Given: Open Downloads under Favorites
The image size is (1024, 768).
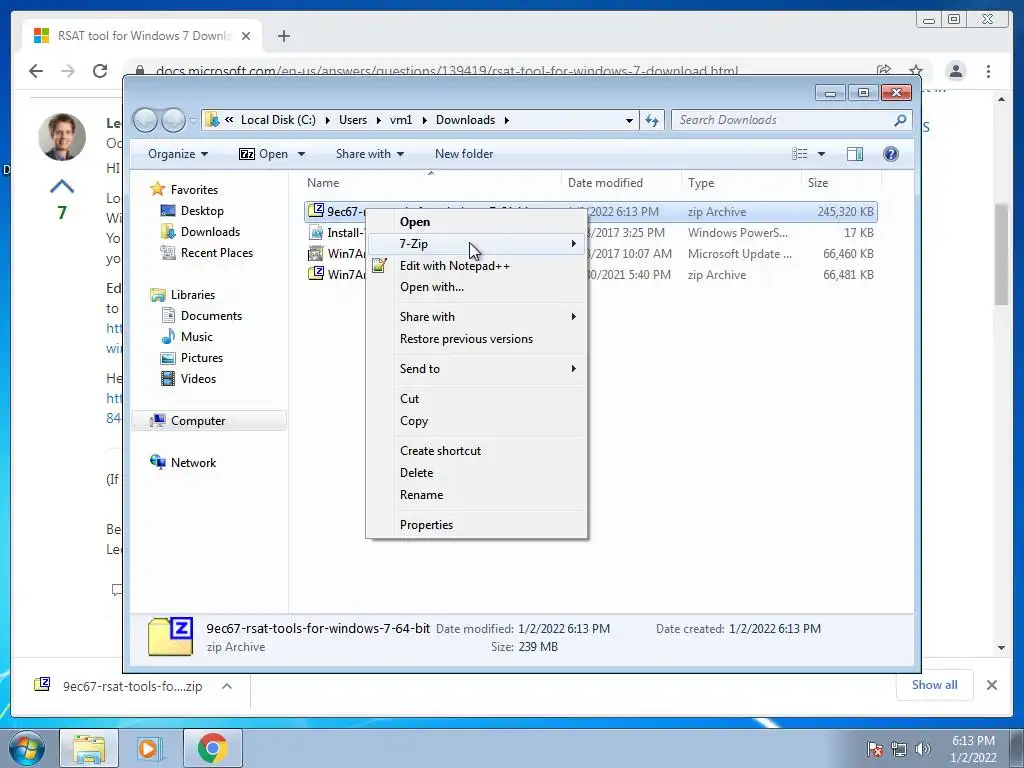Looking at the screenshot, I should click(x=200, y=232).
